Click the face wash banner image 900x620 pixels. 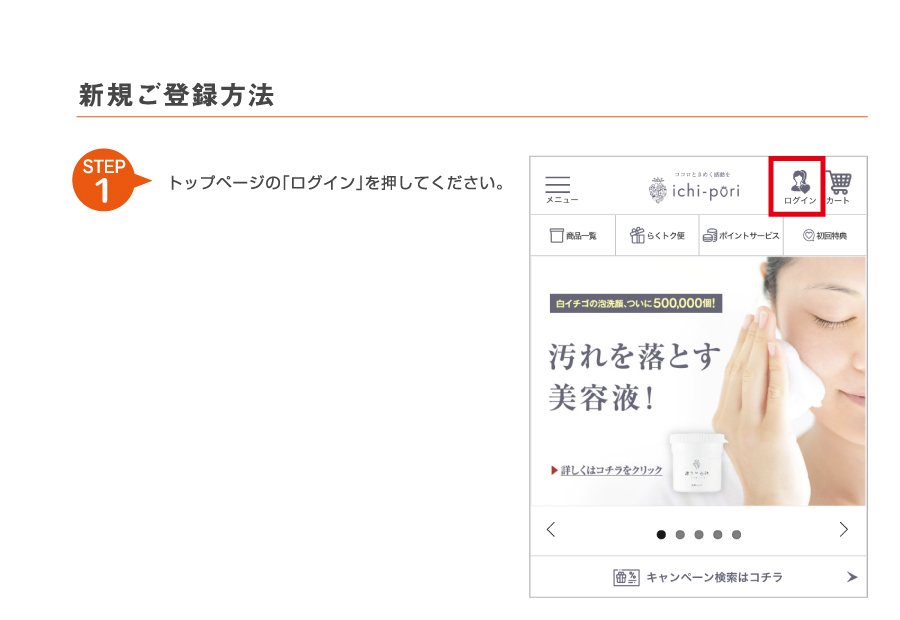pos(699,381)
